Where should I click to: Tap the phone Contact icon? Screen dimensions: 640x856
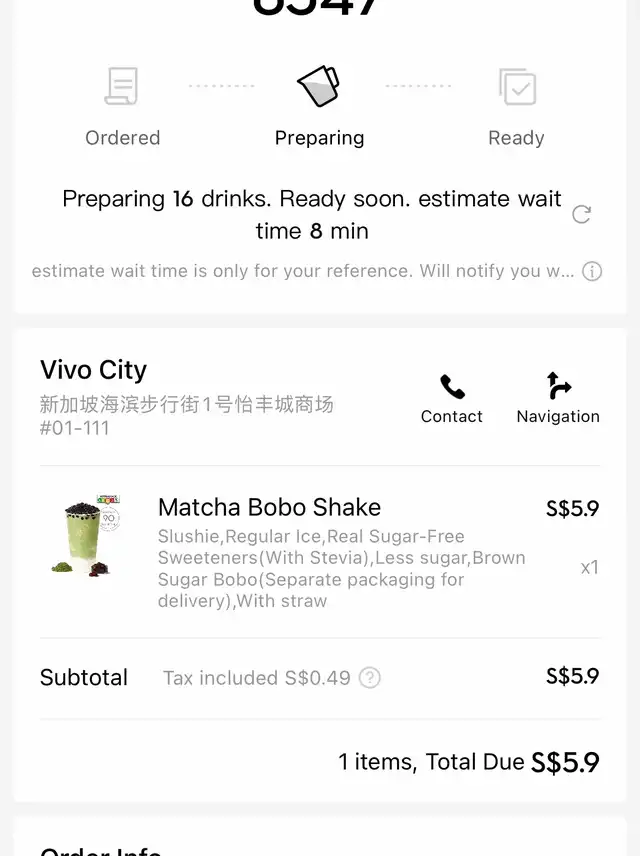452,387
